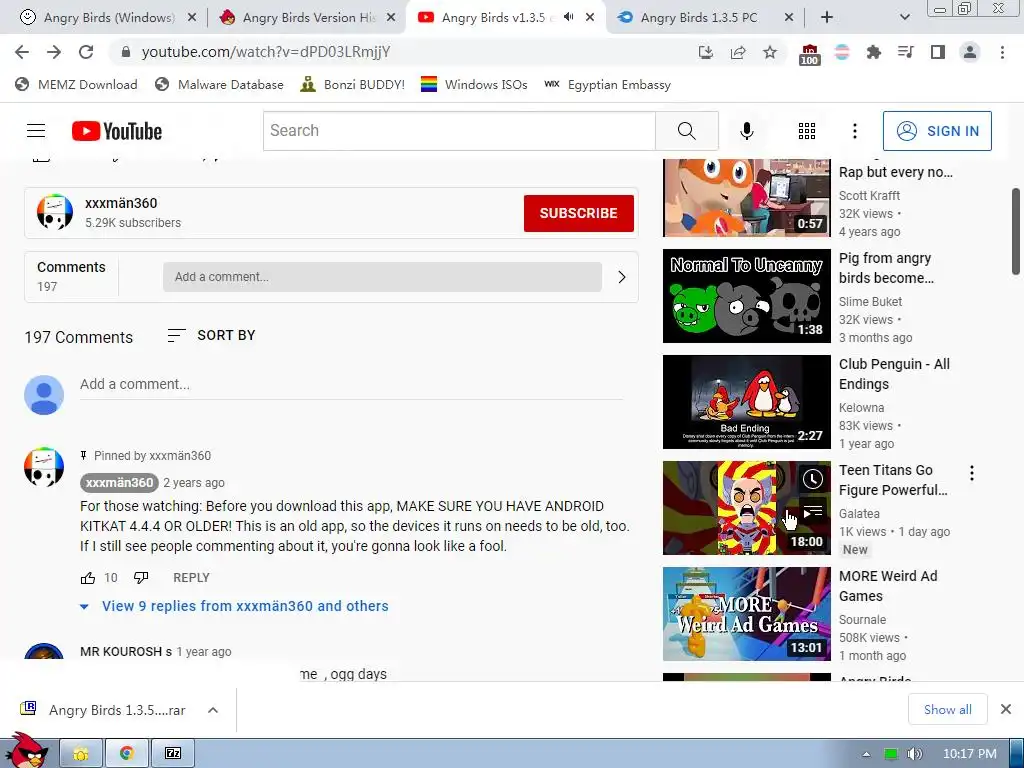This screenshot has height=768, width=1024.
Task: Open the clock showing 10:17 PM
Action: (970, 754)
